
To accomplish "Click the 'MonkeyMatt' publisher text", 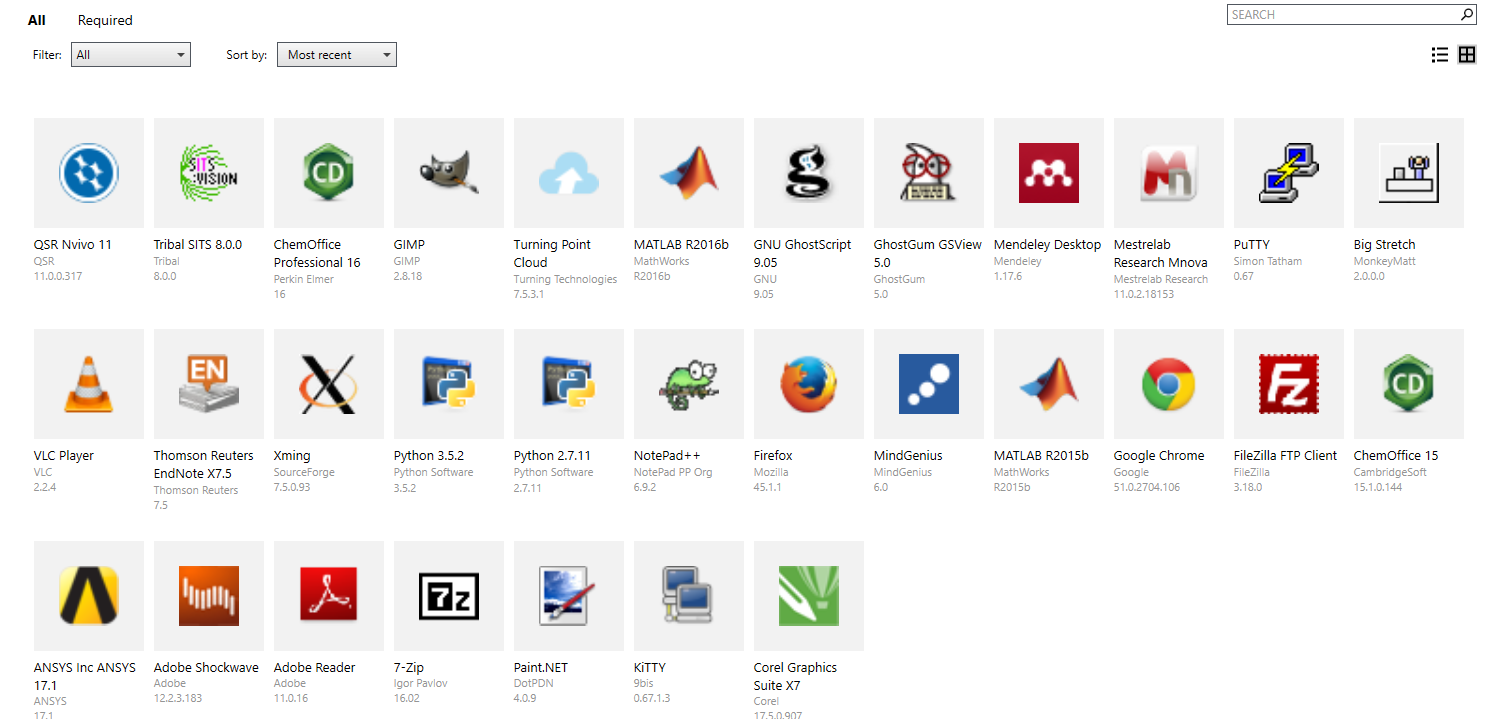I will point(1385,261).
